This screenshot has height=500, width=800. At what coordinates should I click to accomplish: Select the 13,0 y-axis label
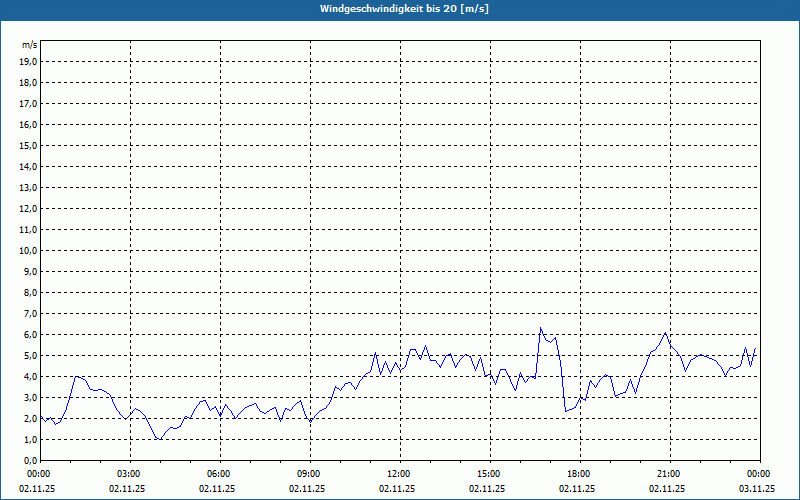pos(28,187)
